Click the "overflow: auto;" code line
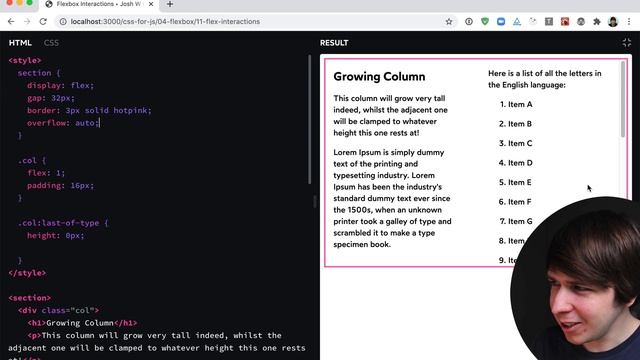 (63, 123)
